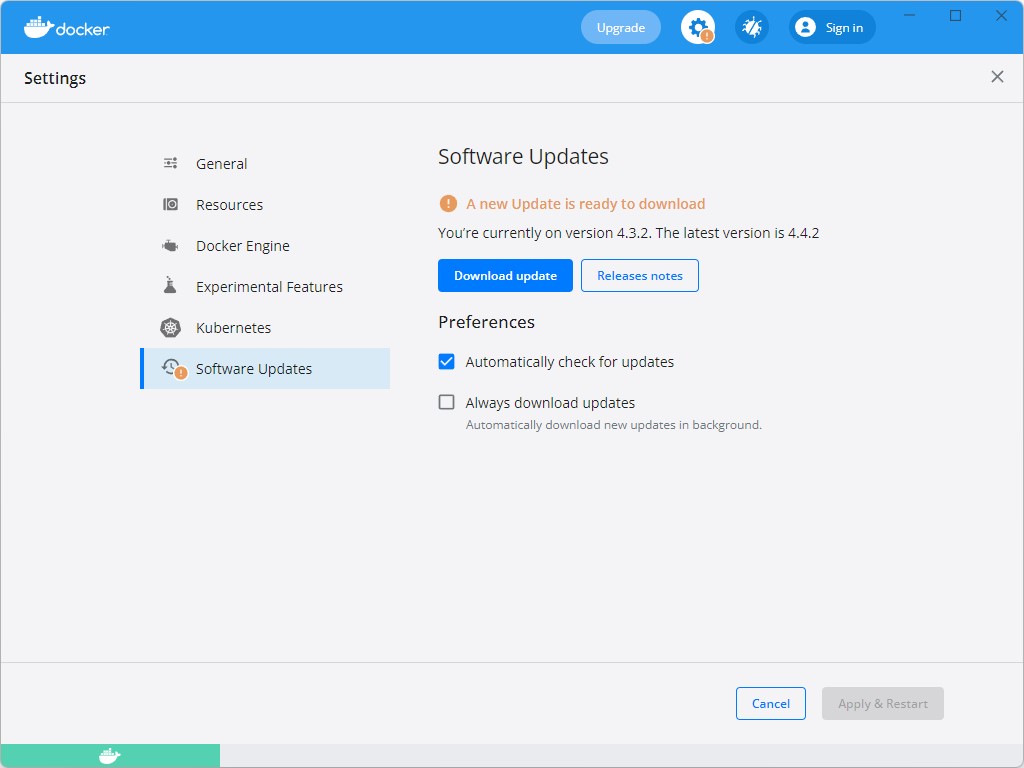The height and width of the screenshot is (768, 1024).
Task: Open the Kubernetes settings section
Action: (x=233, y=327)
